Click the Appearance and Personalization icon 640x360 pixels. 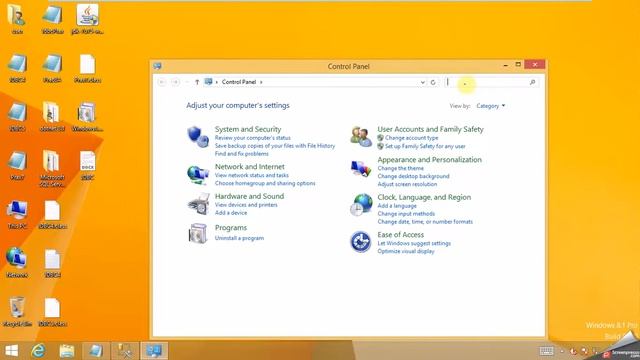pos(361,168)
